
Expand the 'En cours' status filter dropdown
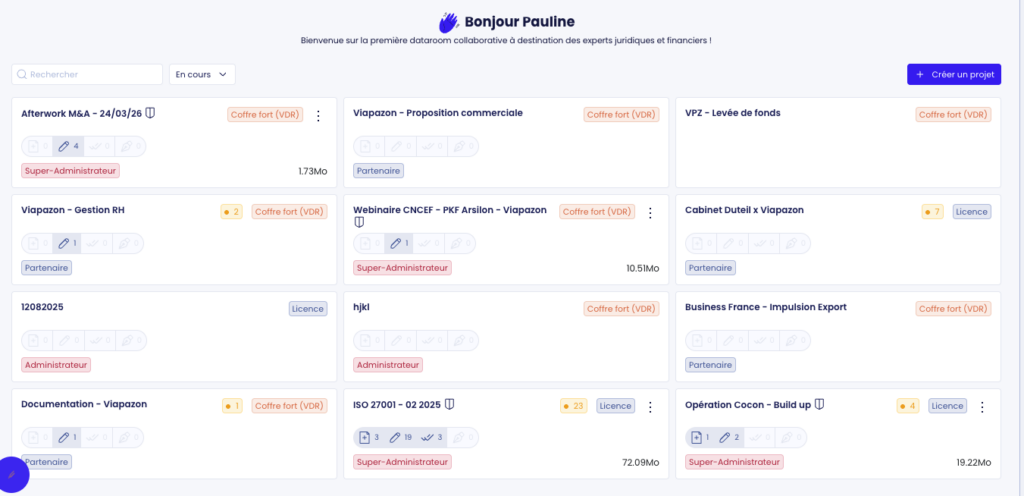tap(202, 74)
